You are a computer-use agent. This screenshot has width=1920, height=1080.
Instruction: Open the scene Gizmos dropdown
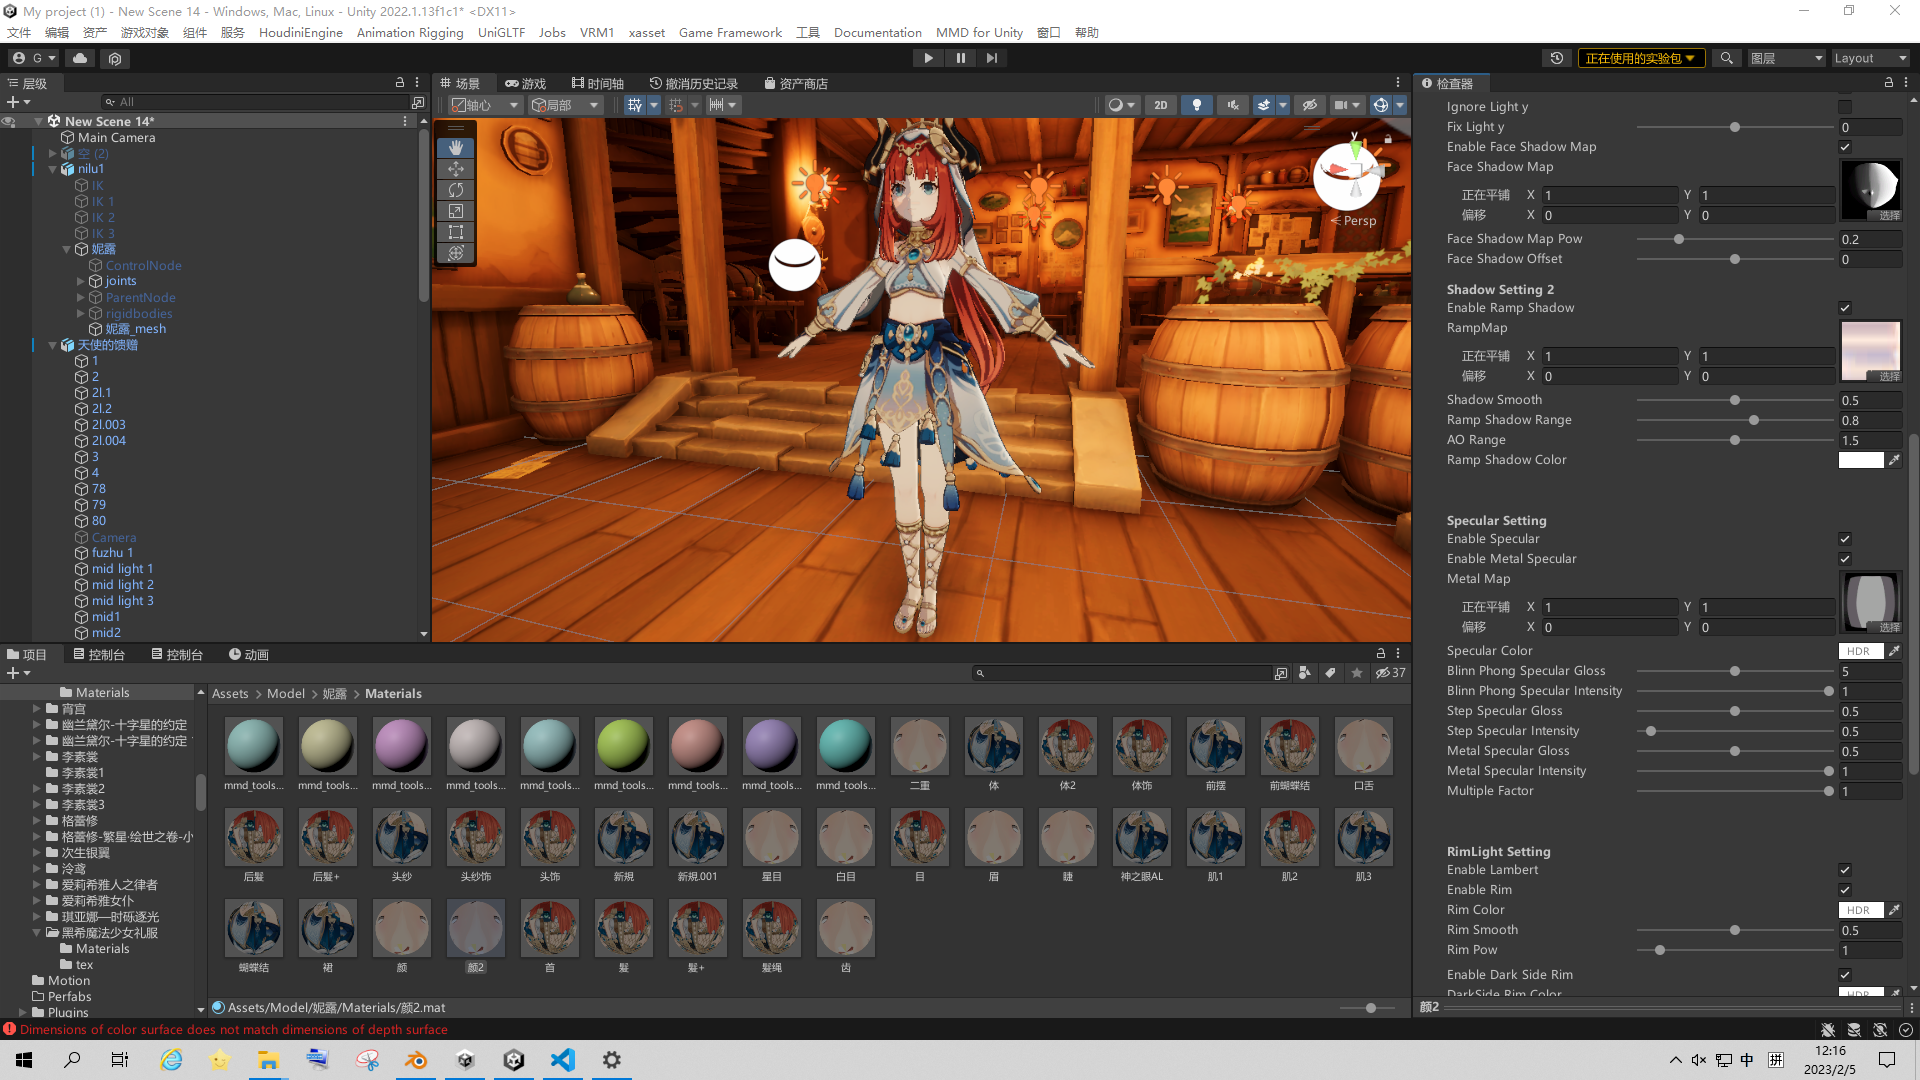pos(1400,105)
